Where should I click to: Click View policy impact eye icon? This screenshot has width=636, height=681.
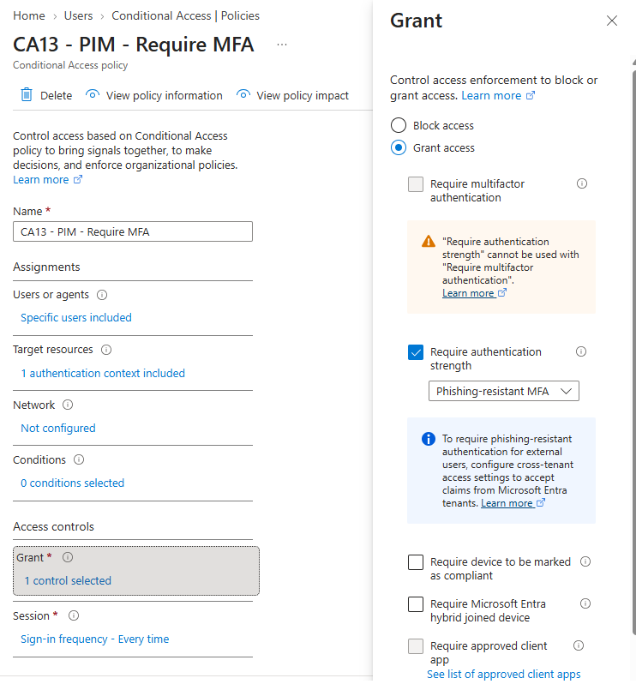tap(243, 94)
